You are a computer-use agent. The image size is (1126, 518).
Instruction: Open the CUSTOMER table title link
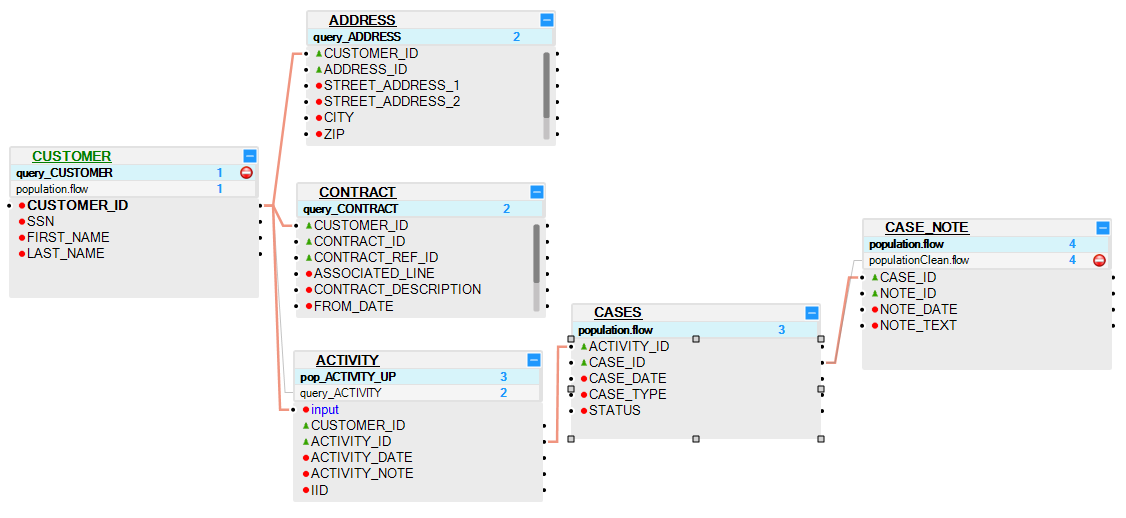click(71, 156)
